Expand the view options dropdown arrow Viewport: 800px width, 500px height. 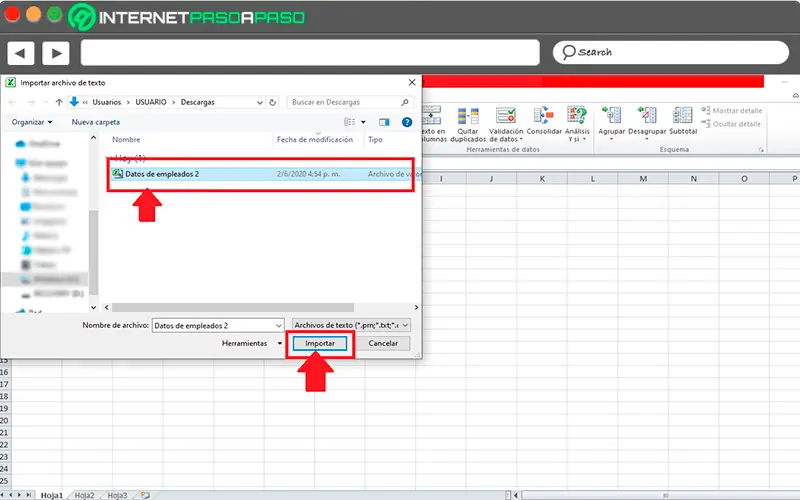pyautogui.click(x=363, y=122)
